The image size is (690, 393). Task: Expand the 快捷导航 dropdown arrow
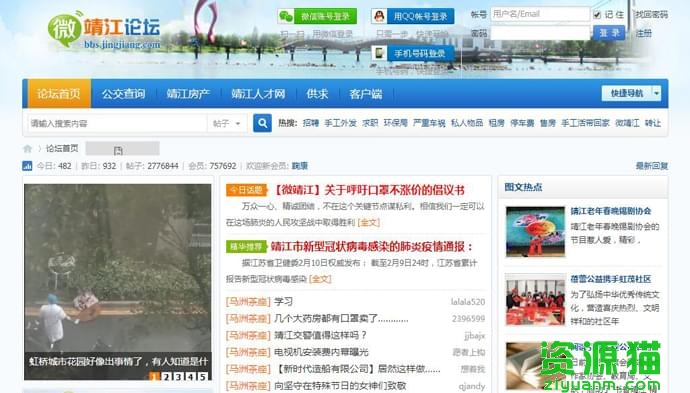[657, 93]
